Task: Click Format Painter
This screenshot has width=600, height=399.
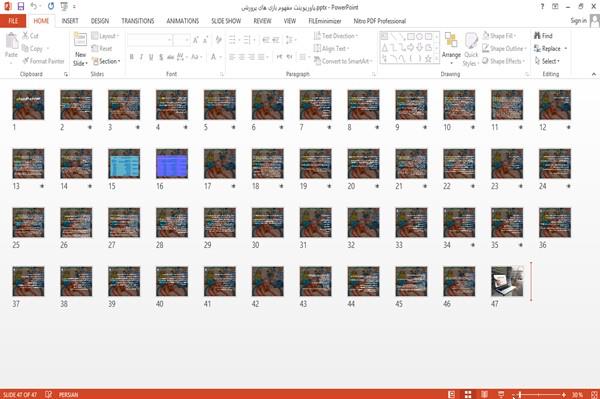Action: pyautogui.click(x=43, y=61)
